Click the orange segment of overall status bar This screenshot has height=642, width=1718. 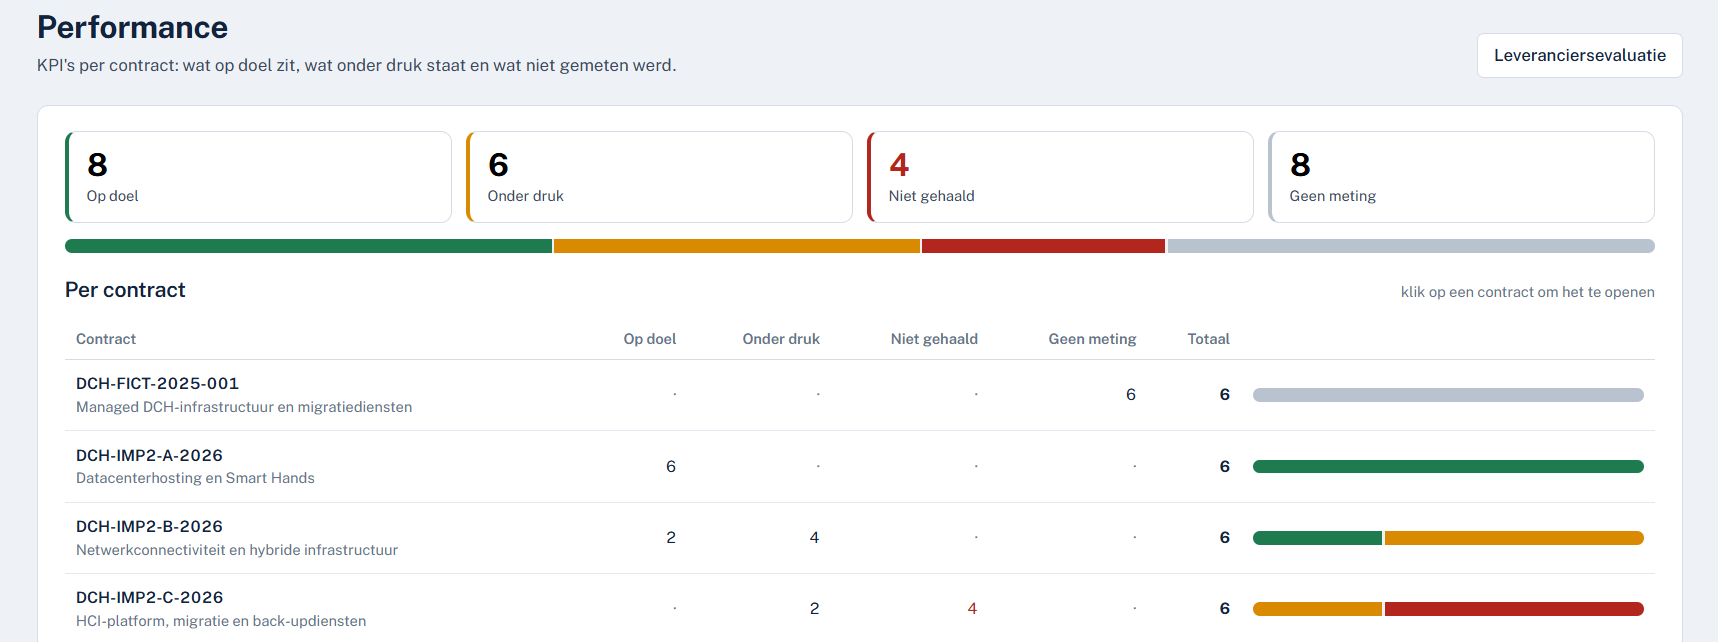tap(737, 246)
